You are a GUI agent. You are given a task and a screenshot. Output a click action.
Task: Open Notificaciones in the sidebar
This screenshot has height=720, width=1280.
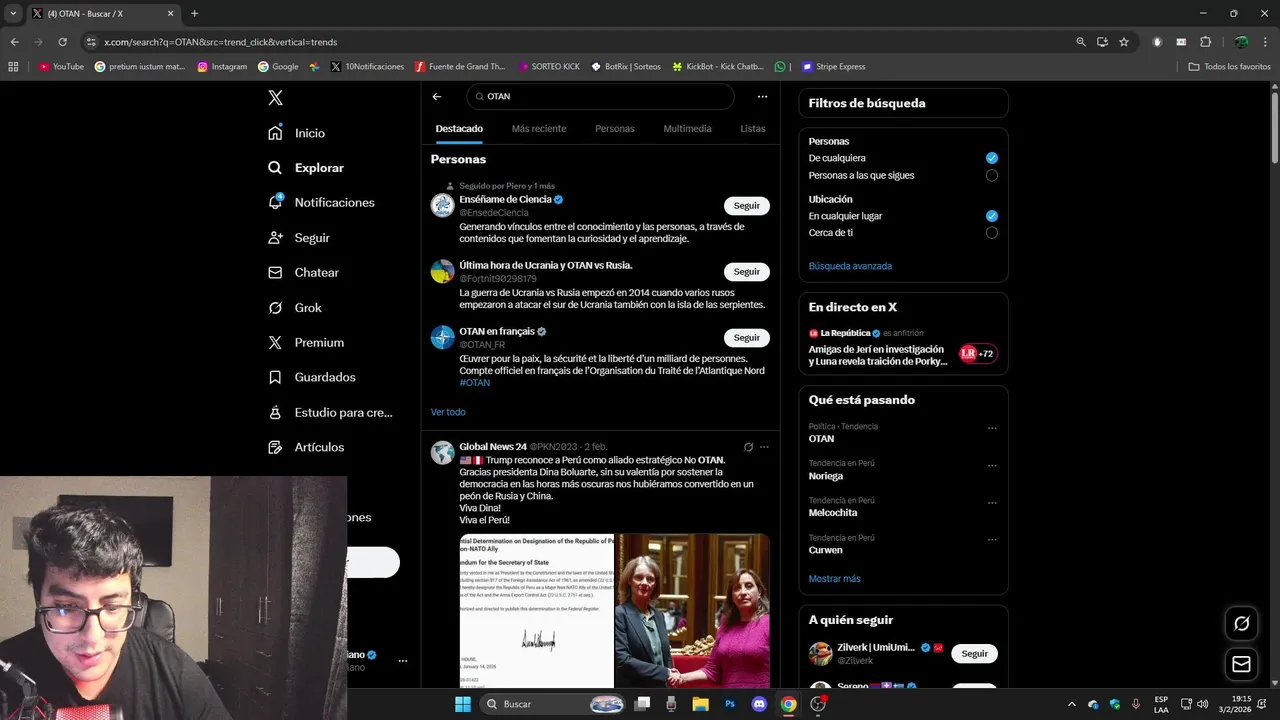[x=321, y=202]
